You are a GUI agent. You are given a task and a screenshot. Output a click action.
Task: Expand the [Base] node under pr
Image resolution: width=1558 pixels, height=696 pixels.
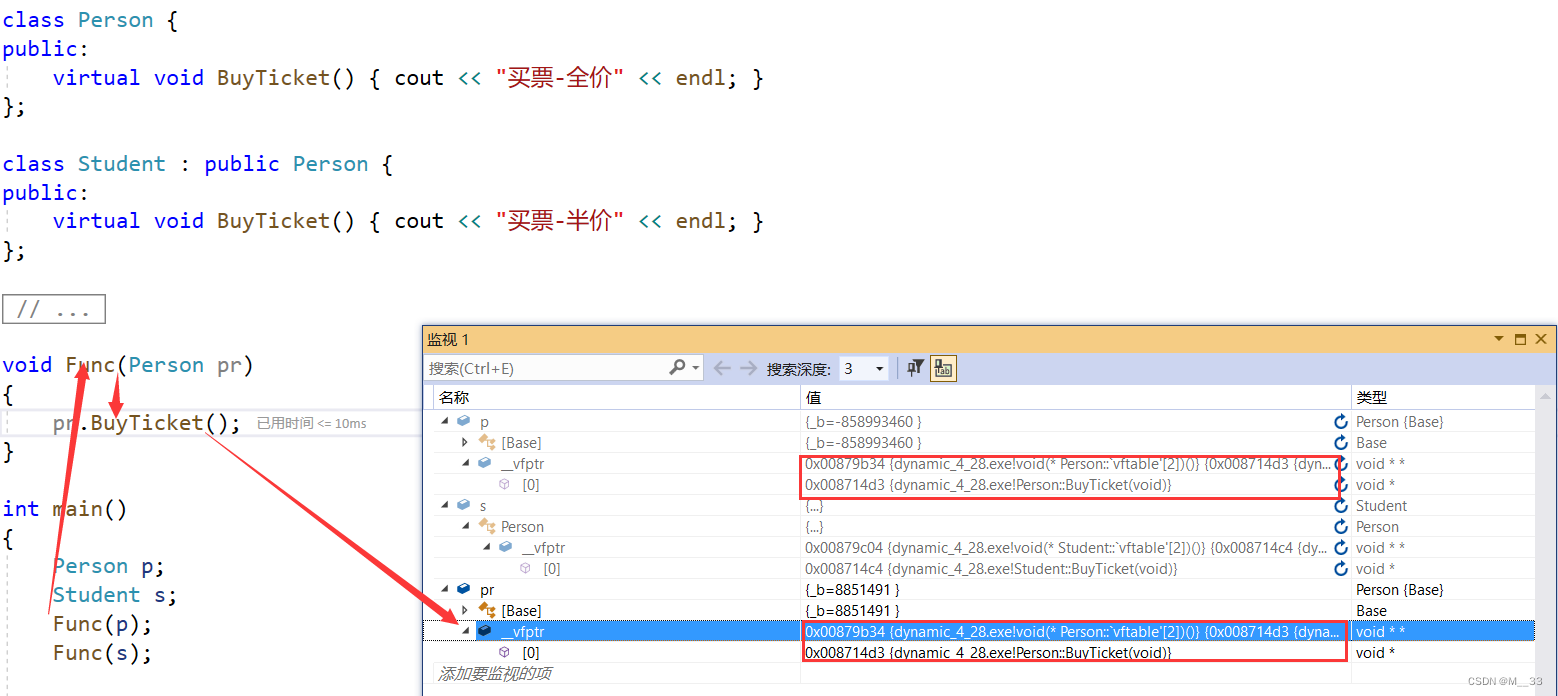[x=465, y=611]
